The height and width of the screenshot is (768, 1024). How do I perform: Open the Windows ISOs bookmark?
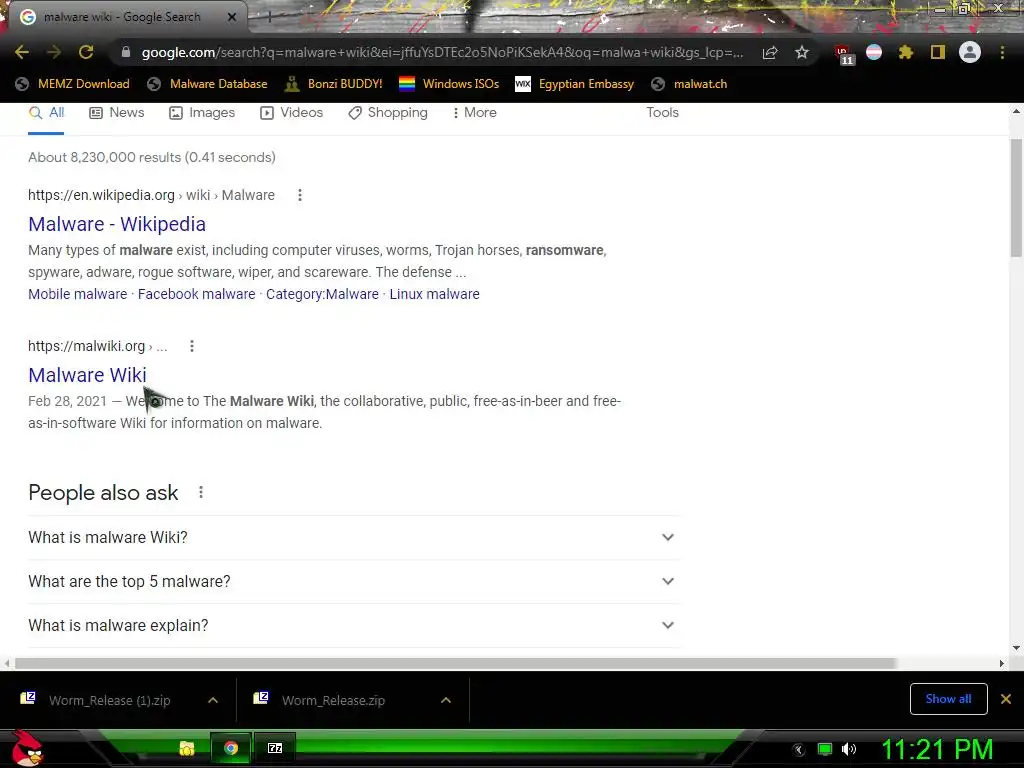[x=449, y=84]
